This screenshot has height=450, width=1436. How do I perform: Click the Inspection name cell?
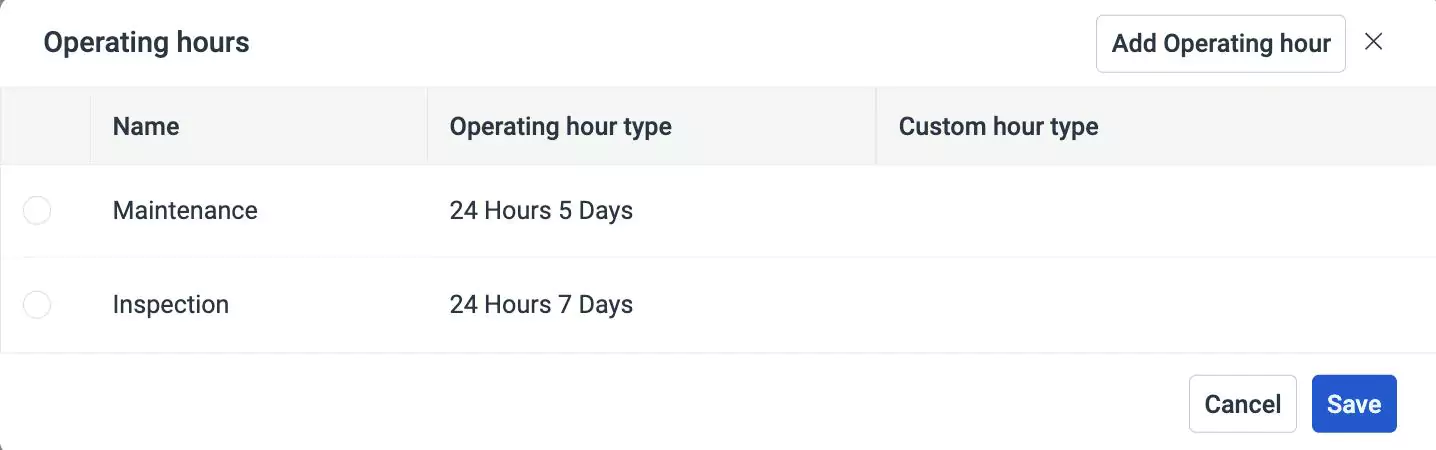(171, 305)
